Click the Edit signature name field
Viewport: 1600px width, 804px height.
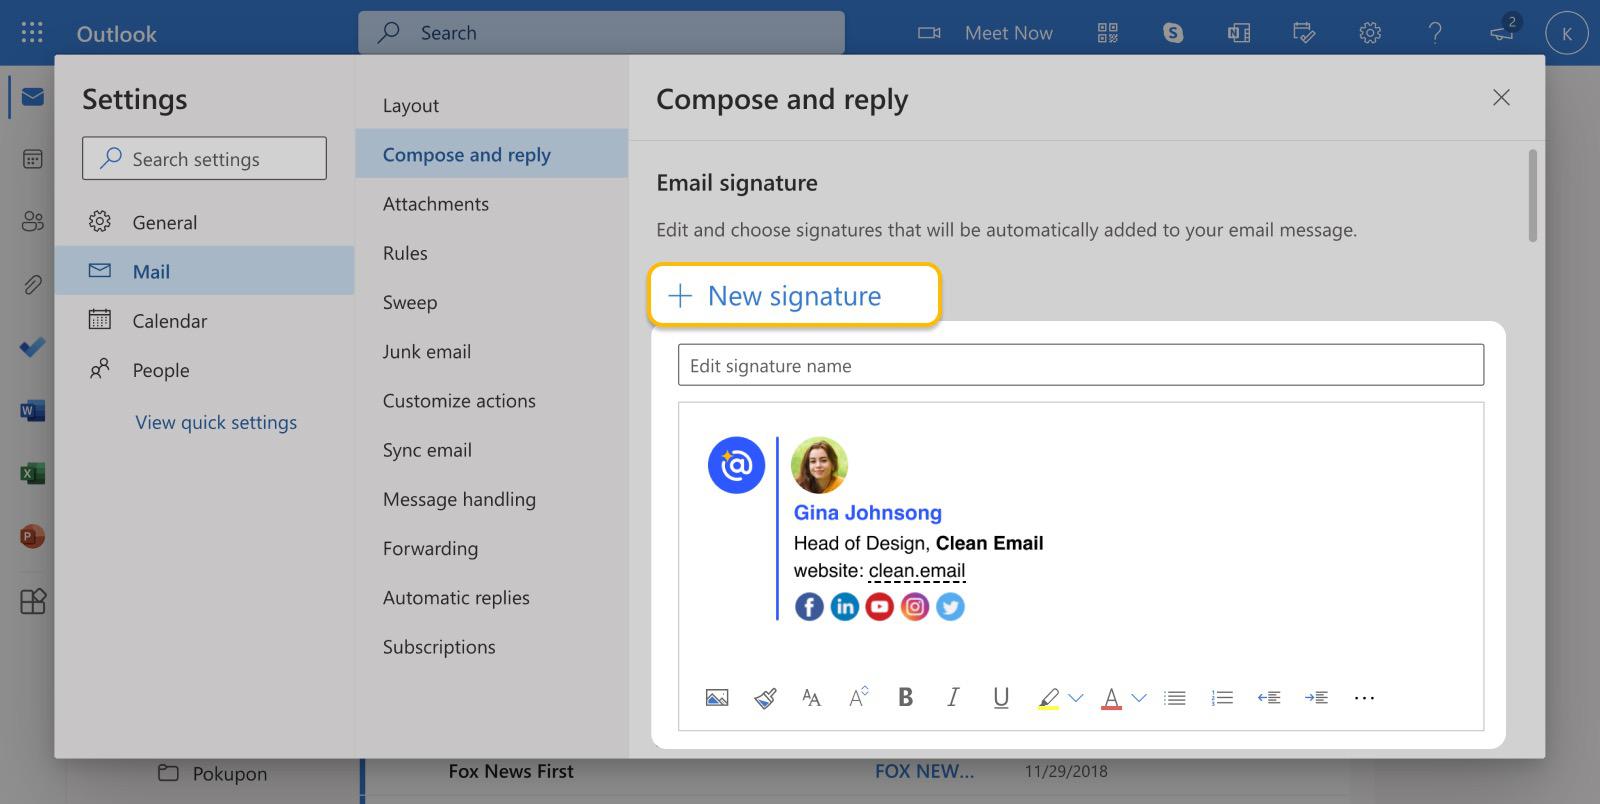point(1081,365)
